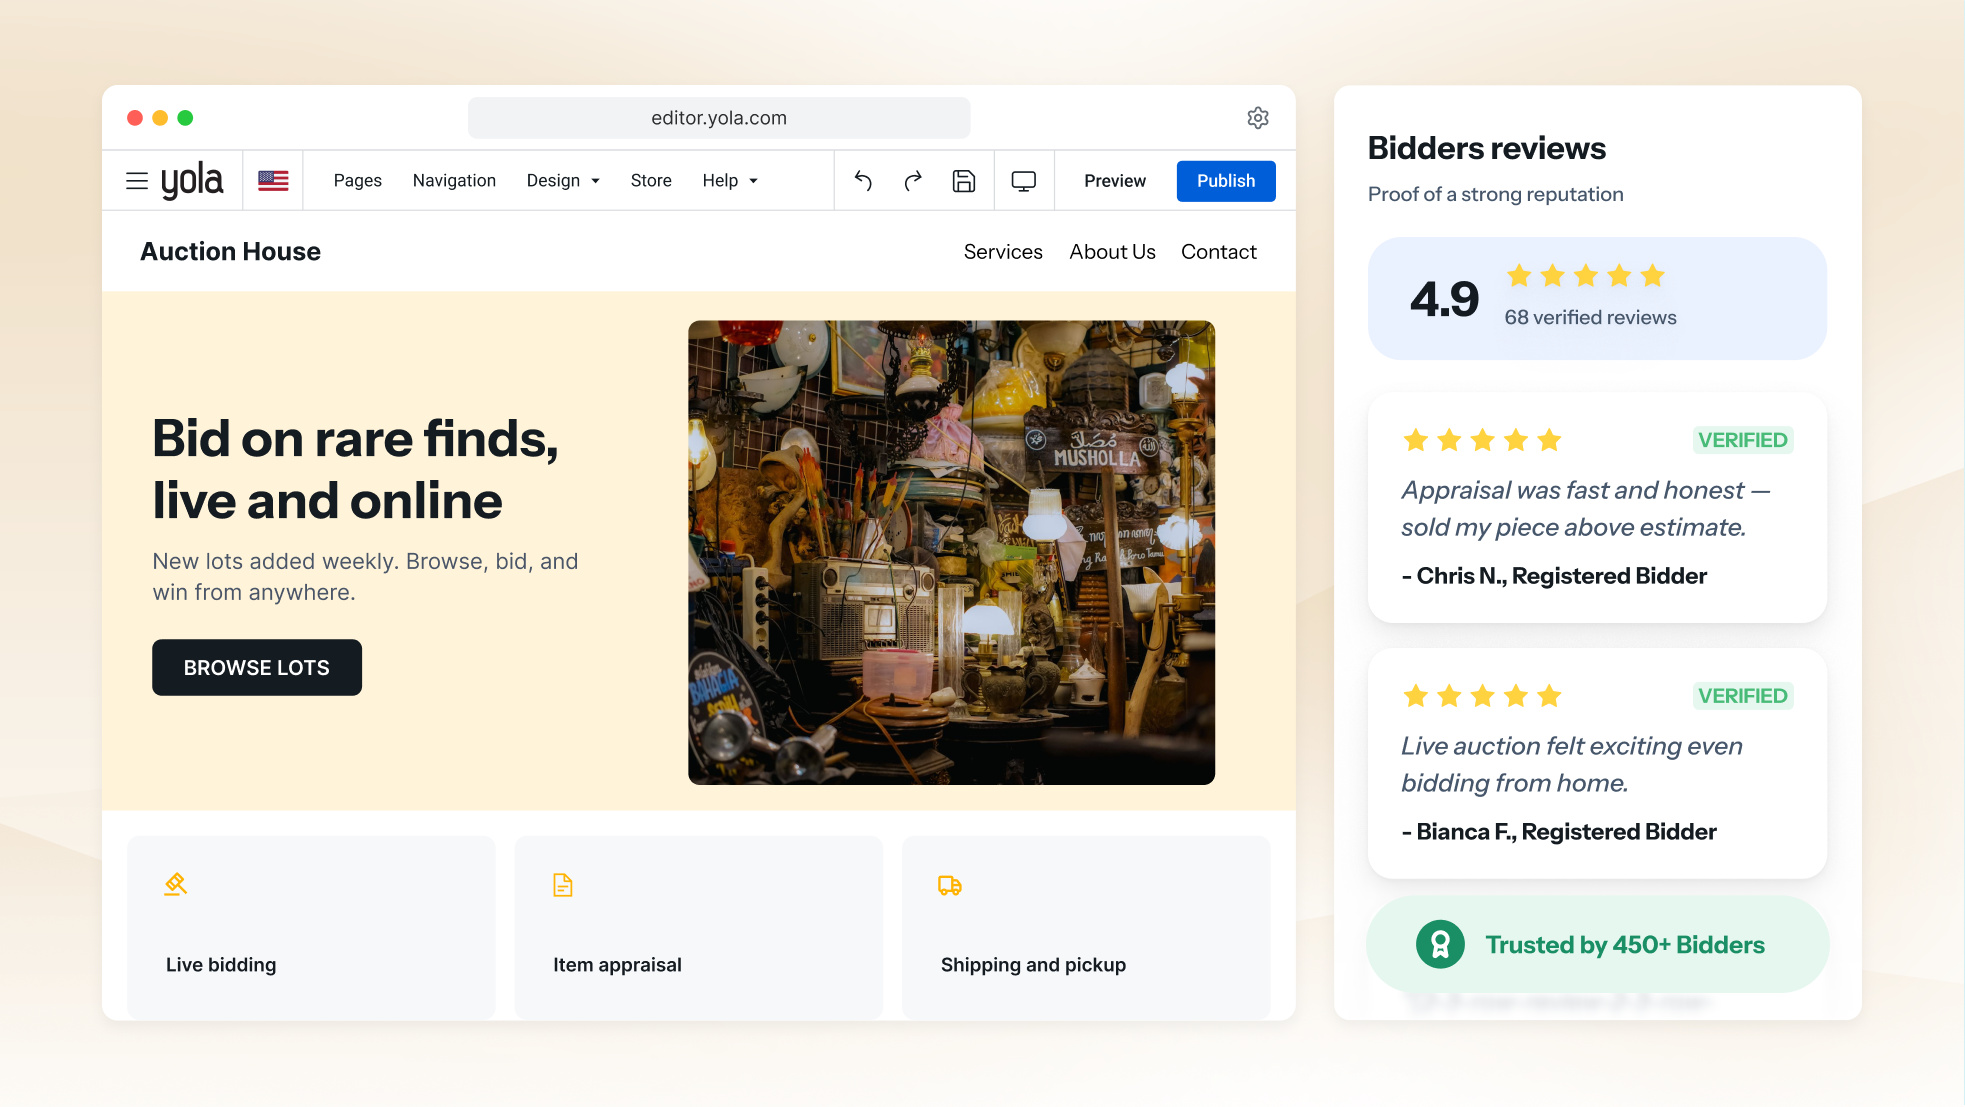
Task: Expand the Help dropdown menu
Action: pyautogui.click(x=730, y=181)
